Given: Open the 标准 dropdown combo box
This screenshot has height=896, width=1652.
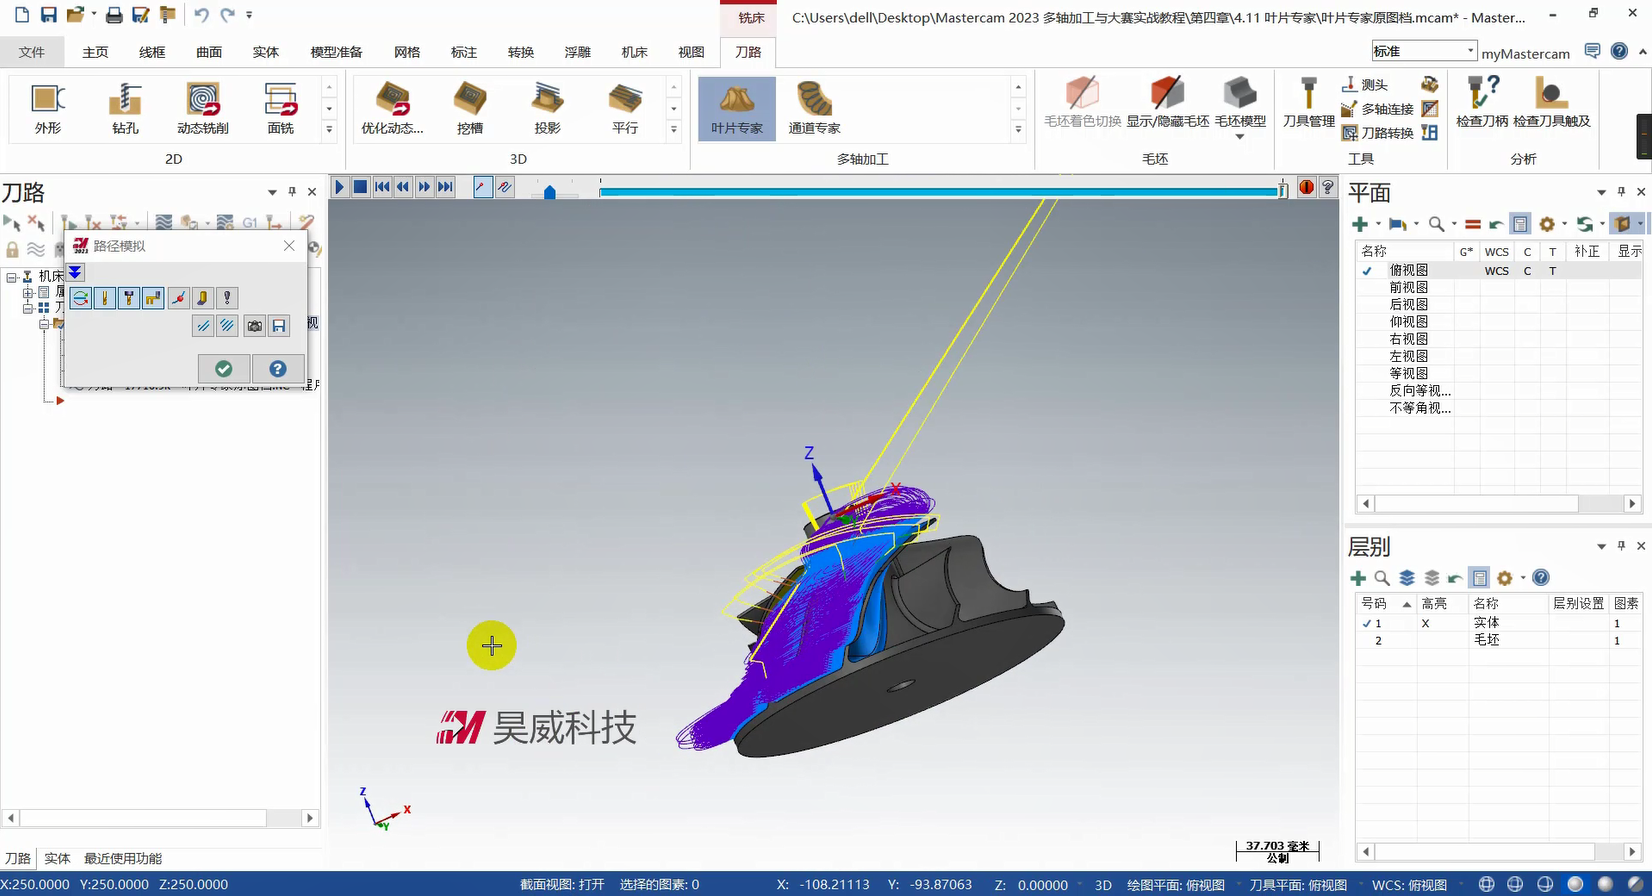Looking at the screenshot, I should [1424, 51].
